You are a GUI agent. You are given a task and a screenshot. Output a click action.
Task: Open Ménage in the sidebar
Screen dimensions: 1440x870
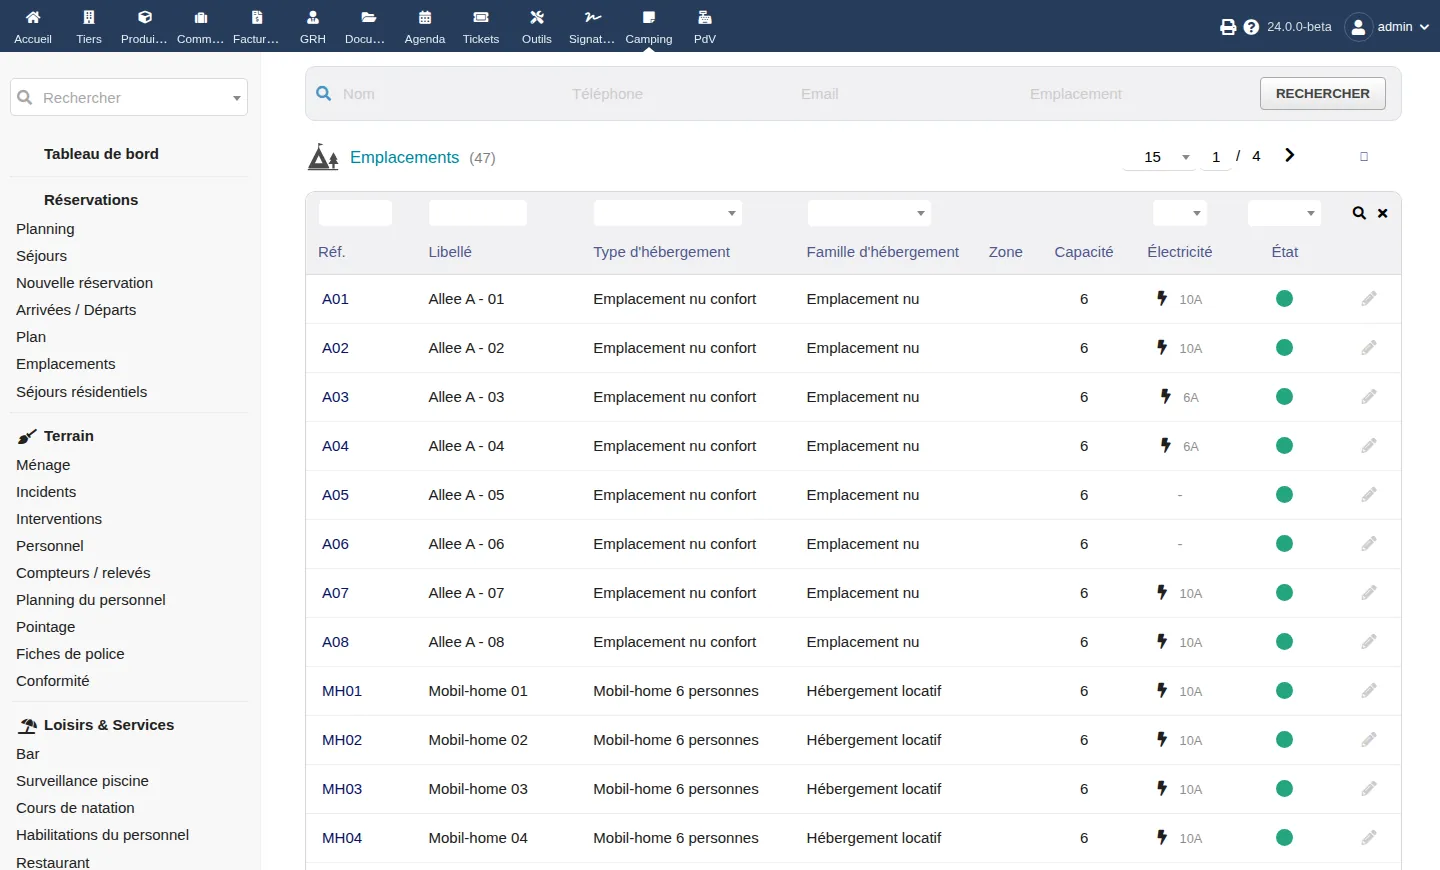43,465
